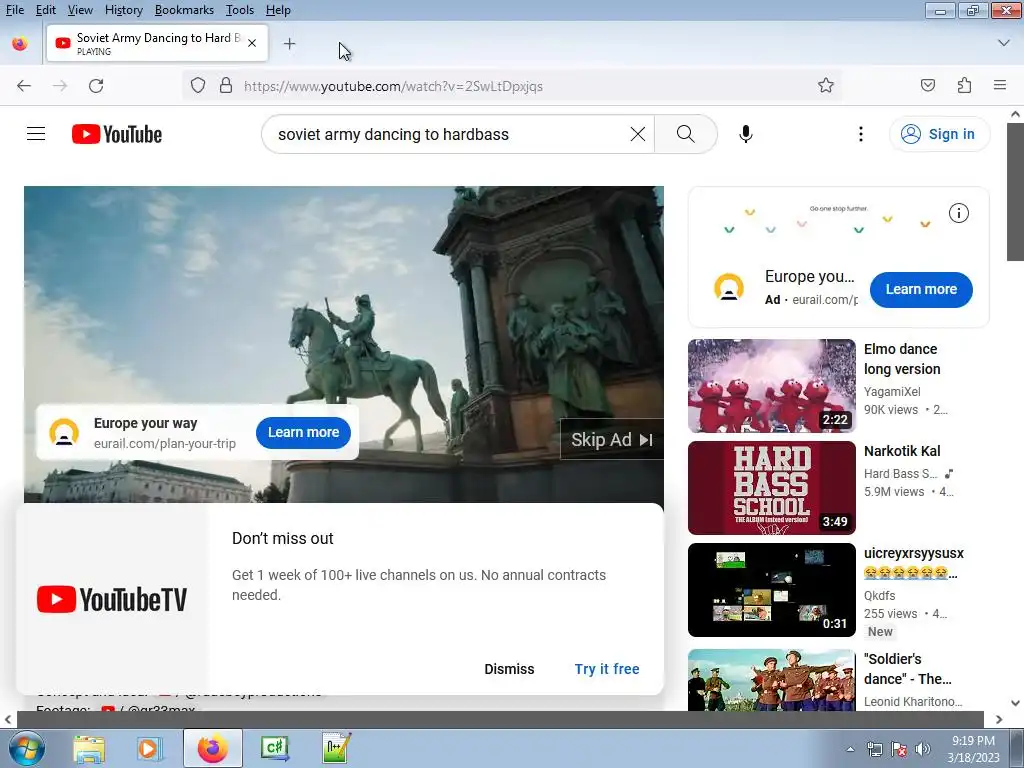Open the Soldier's dance video thumbnail
This screenshot has width=1024, height=768.
(771, 679)
